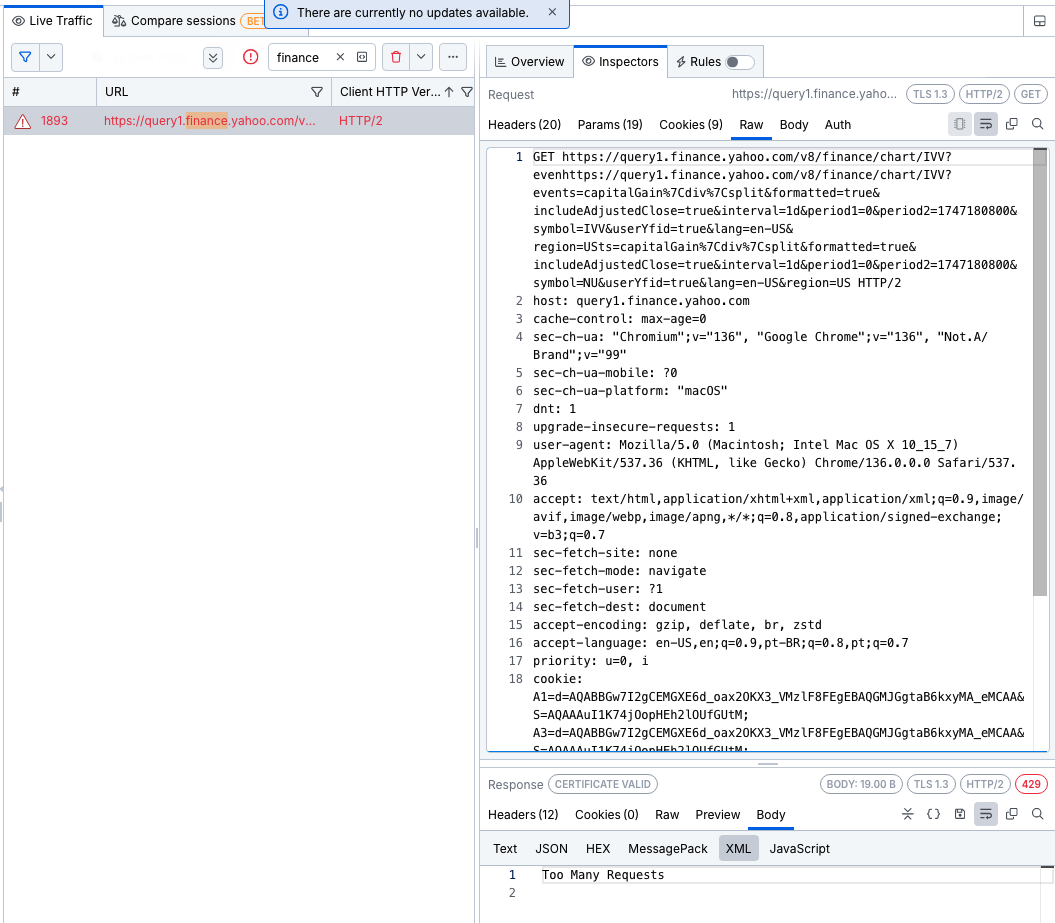This screenshot has height=923, width=1055.
Task: Click the finance search filter field
Action: (x=300, y=57)
